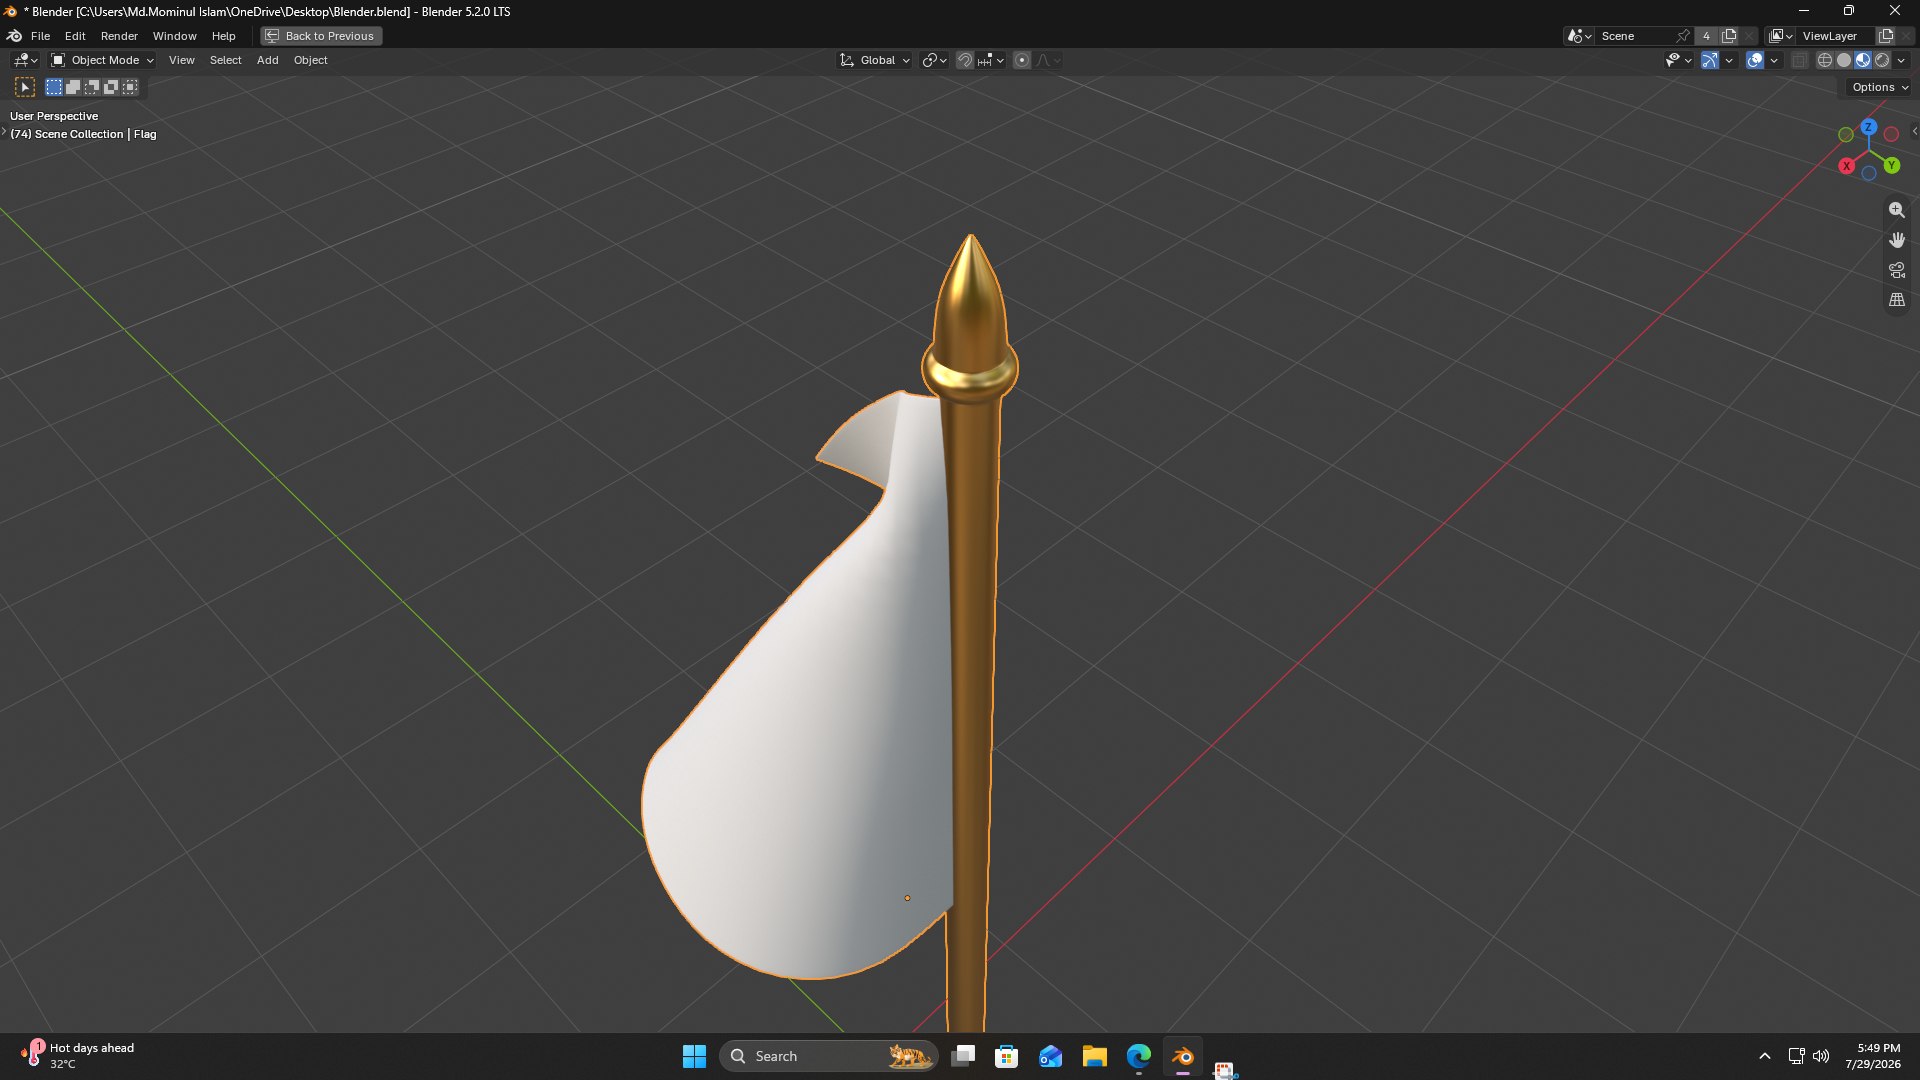
Task: Click the negative Z axis gizmo circle
Action: click(1869, 174)
